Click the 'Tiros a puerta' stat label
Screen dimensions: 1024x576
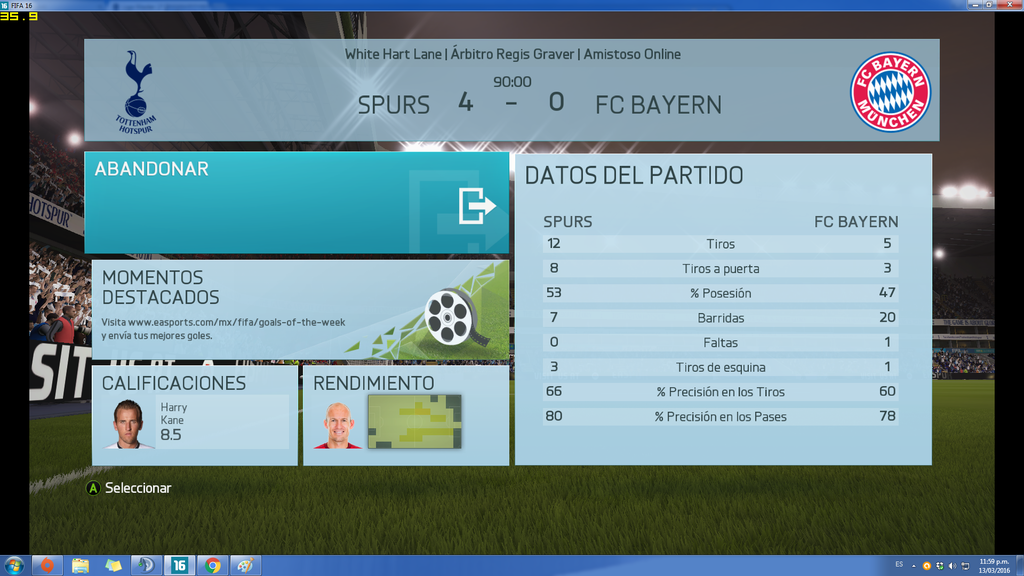(720, 268)
